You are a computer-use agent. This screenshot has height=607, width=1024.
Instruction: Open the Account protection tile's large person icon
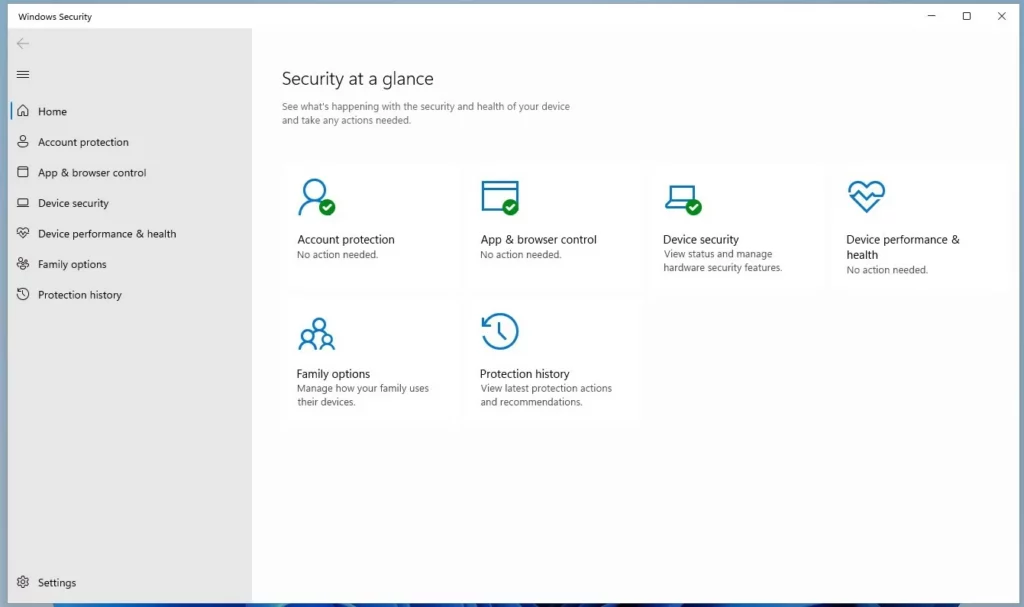(x=317, y=197)
